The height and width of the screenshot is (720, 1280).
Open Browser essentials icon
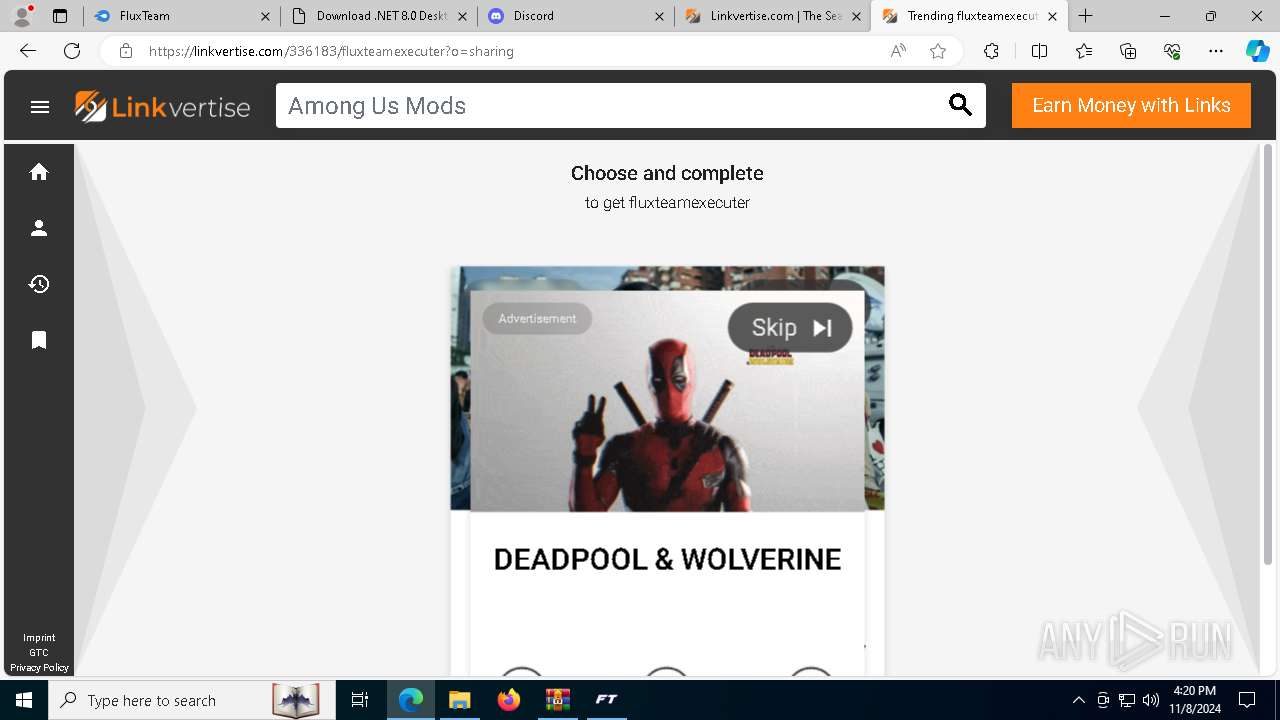tap(1172, 51)
